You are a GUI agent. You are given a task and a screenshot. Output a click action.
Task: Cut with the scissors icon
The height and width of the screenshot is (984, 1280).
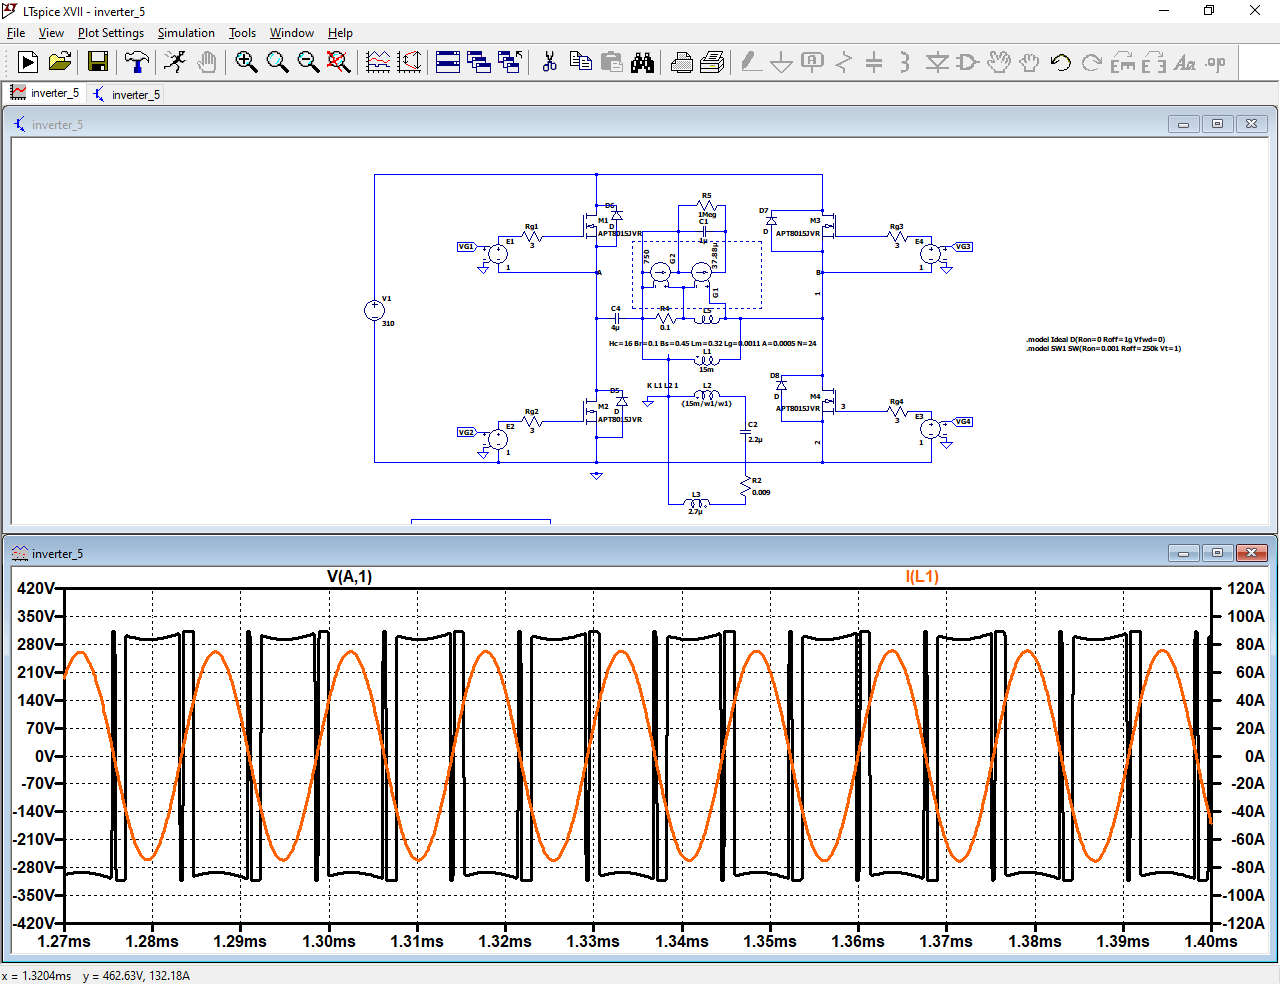point(549,62)
